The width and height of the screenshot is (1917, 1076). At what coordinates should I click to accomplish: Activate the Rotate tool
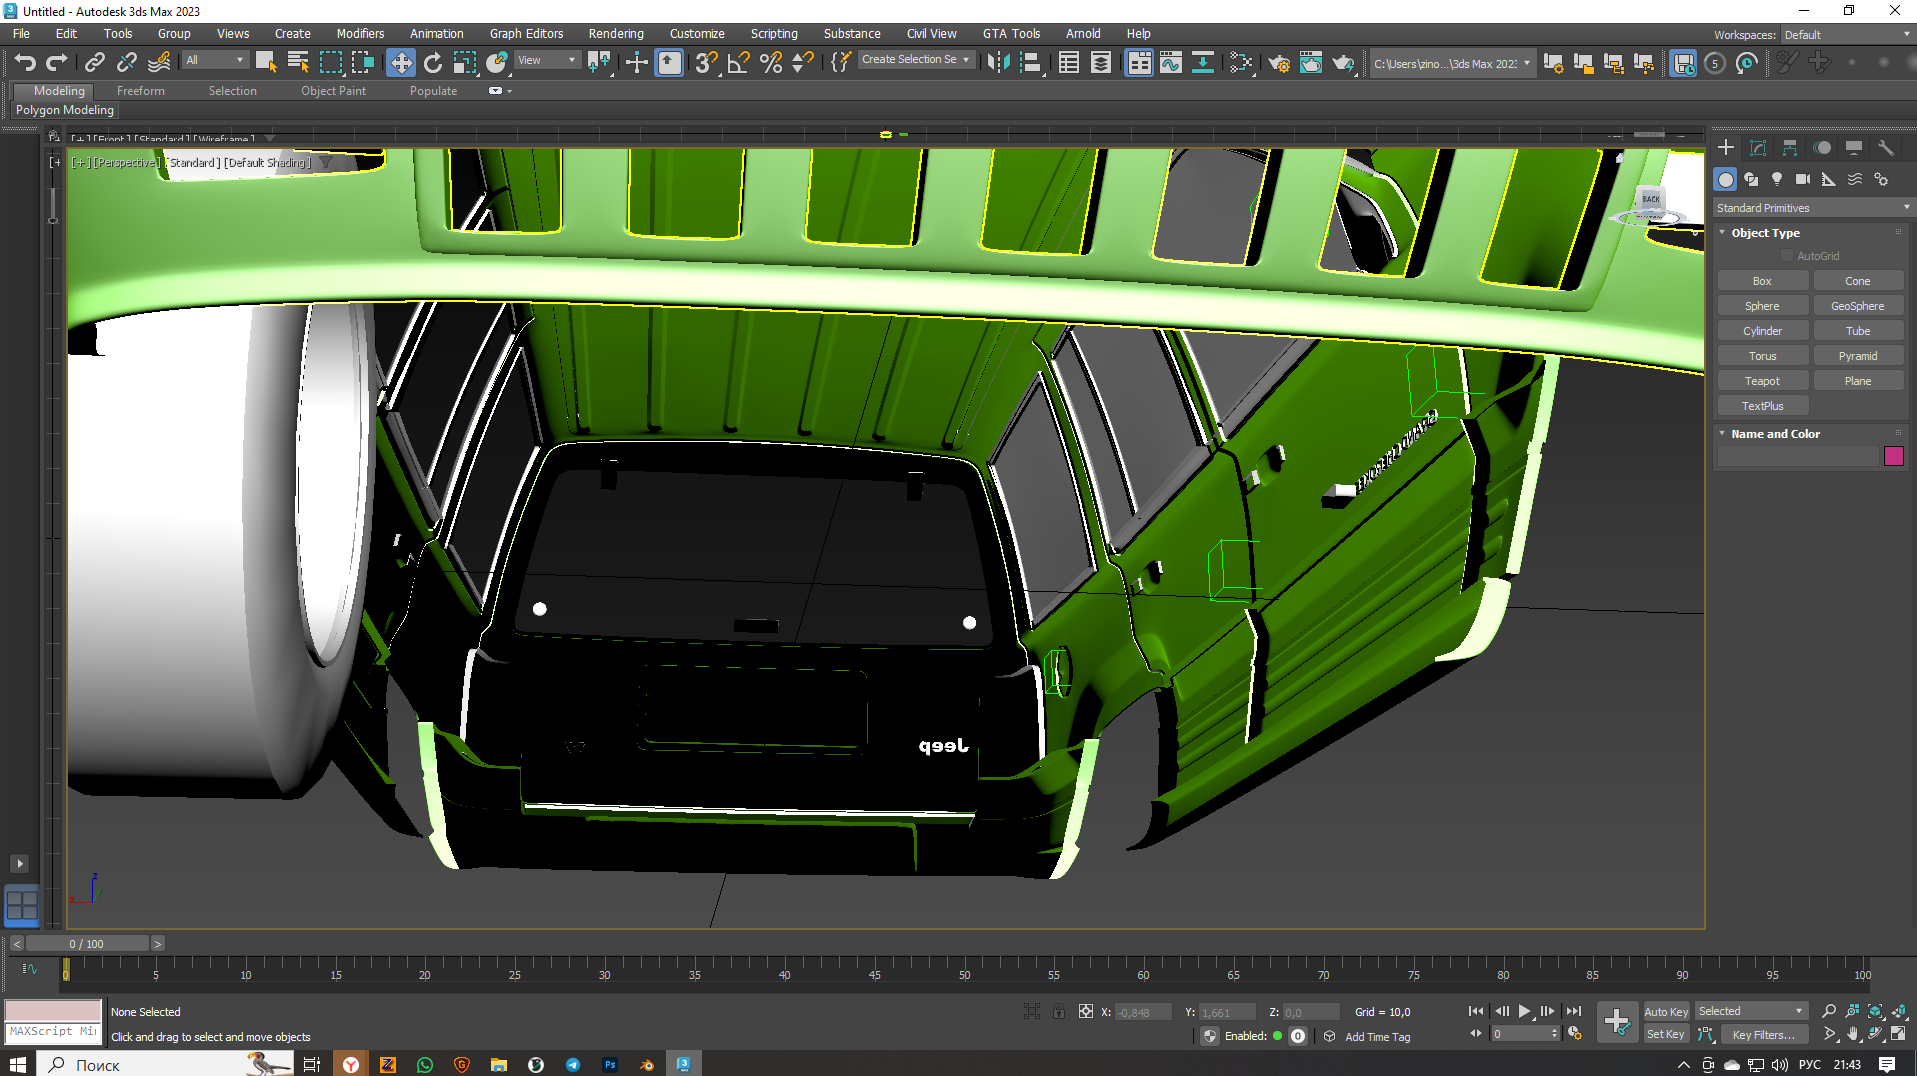(432, 62)
